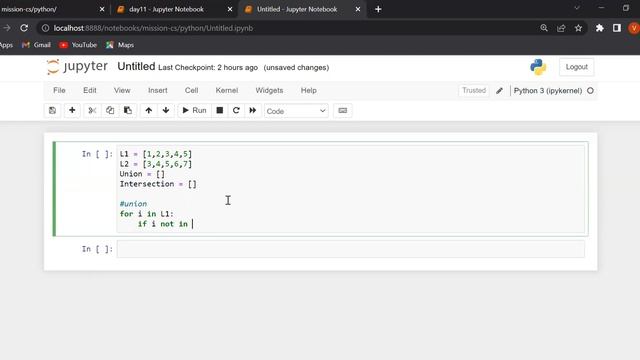Paste cells below icon
This screenshot has height=360, width=640.
(128, 111)
